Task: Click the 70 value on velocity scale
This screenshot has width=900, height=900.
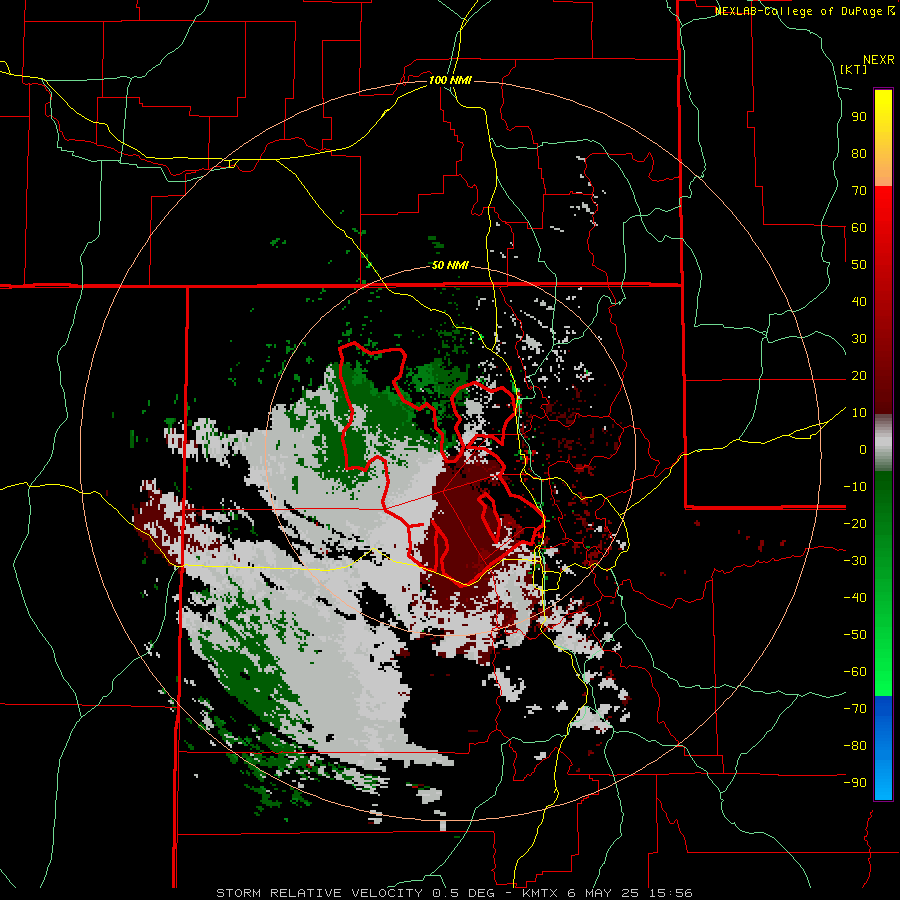Action: (x=859, y=191)
